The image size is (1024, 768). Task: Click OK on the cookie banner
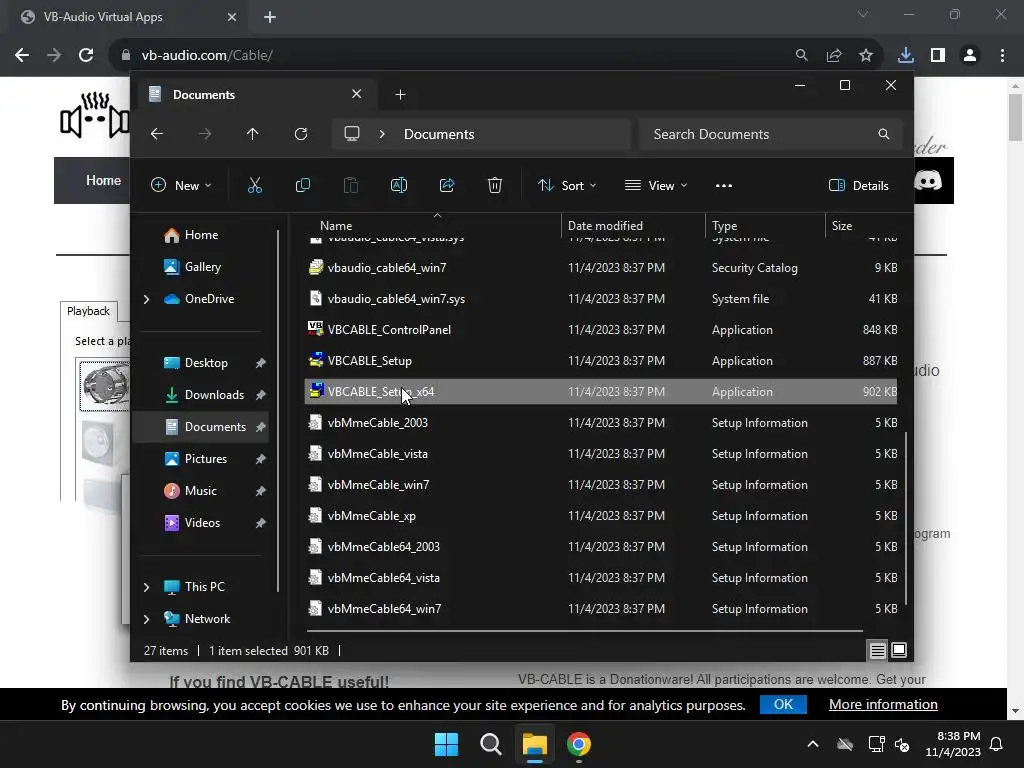point(783,704)
